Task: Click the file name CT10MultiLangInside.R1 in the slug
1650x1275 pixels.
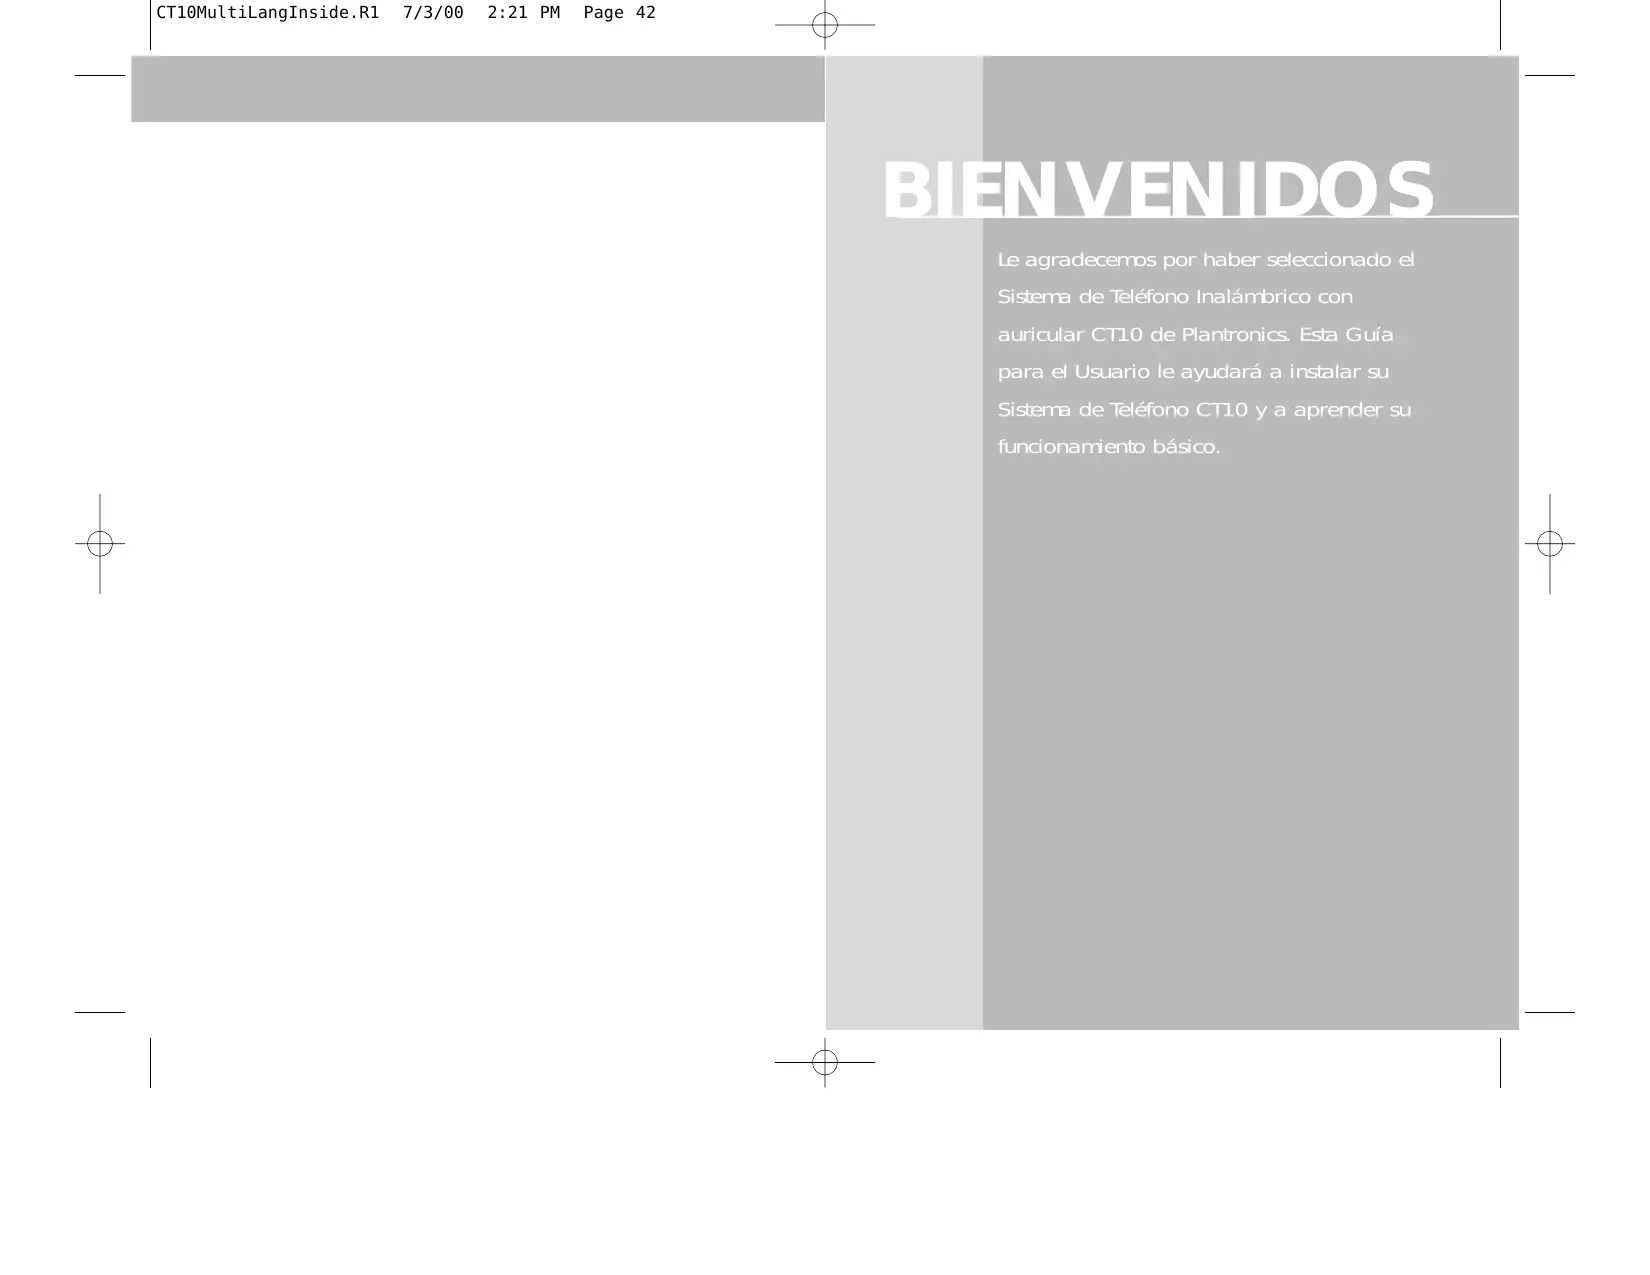Action: click(267, 13)
